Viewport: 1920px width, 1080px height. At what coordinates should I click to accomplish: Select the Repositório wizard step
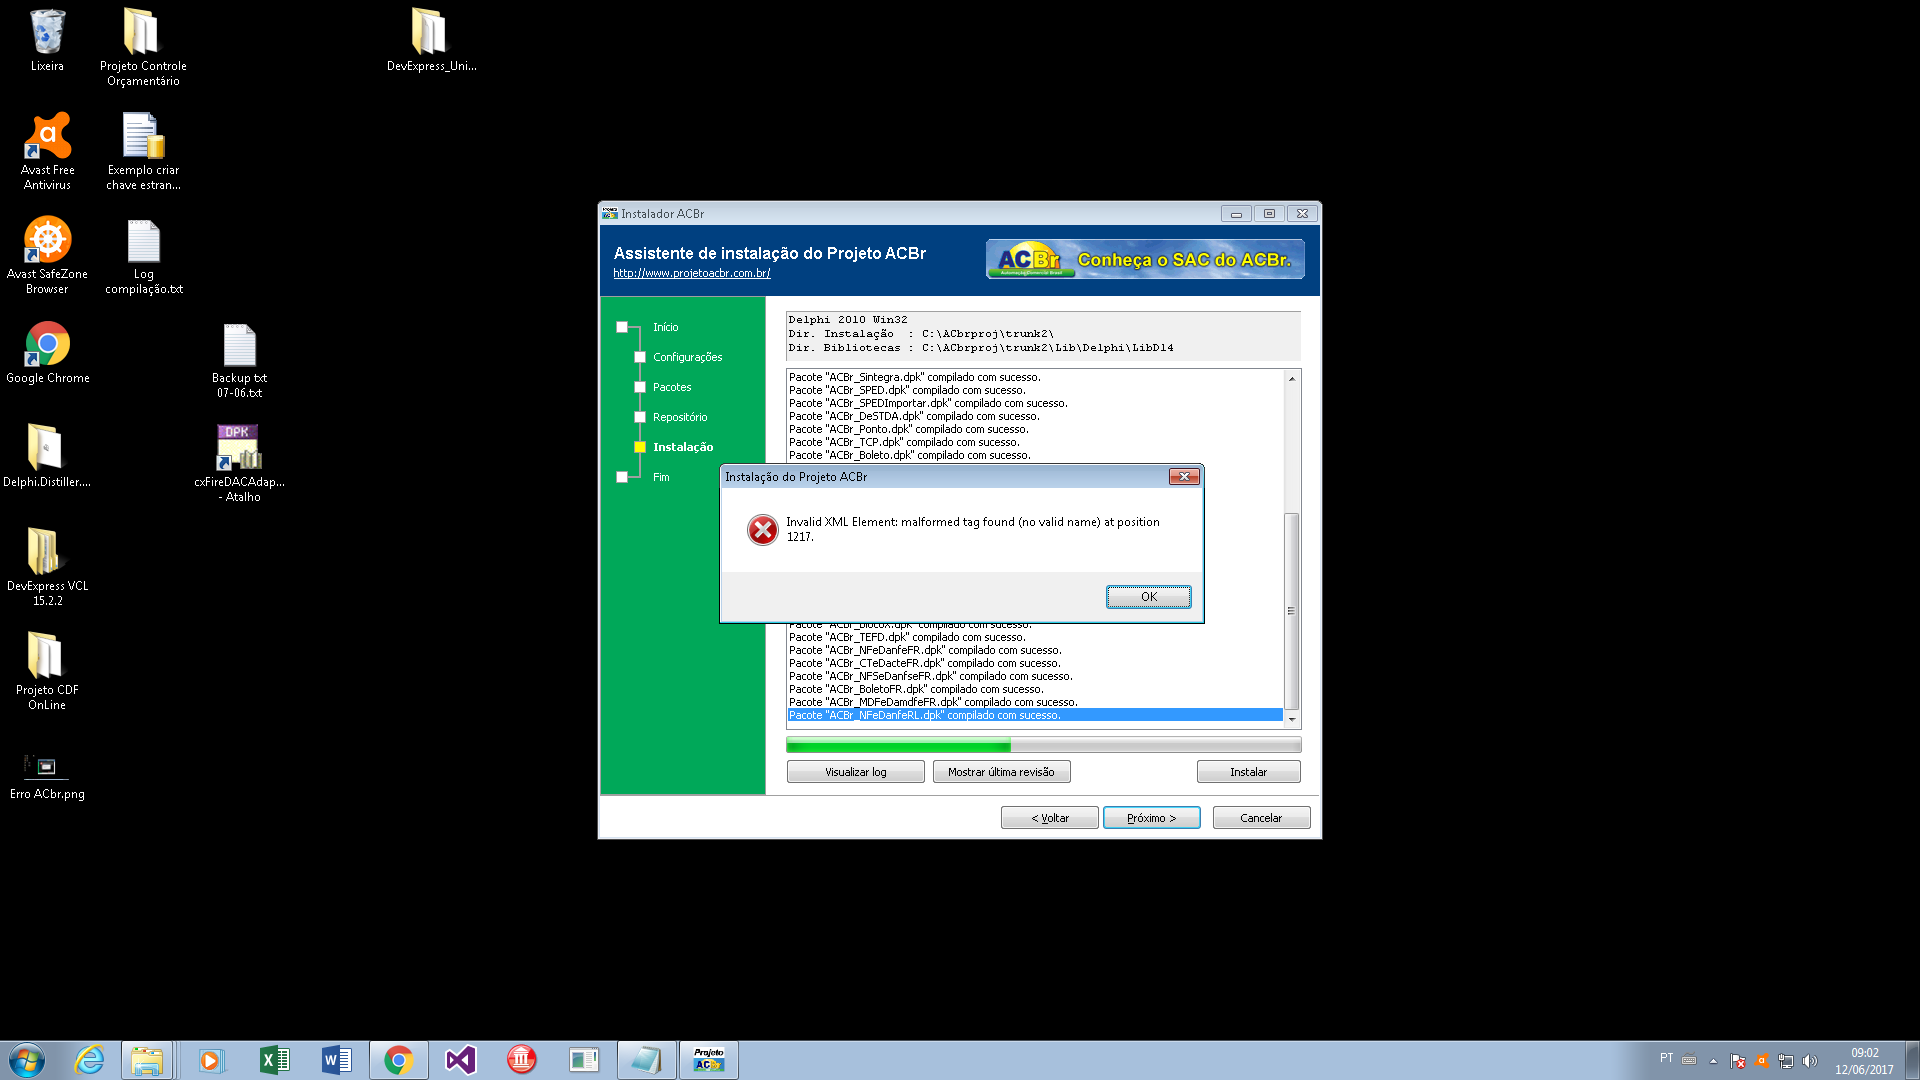(x=680, y=417)
